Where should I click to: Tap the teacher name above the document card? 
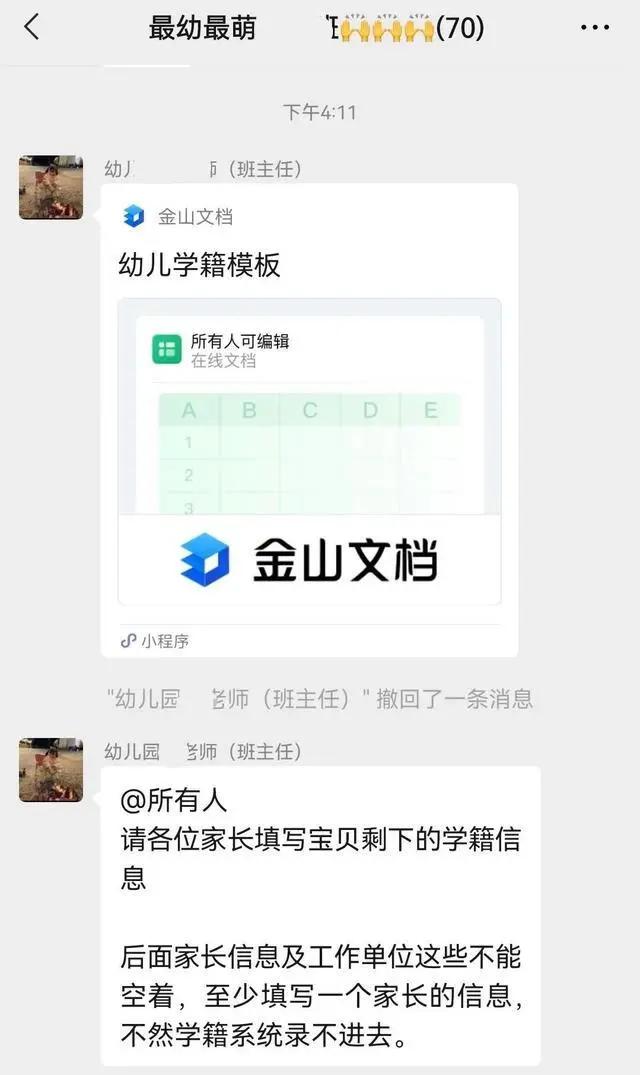point(203,169)
